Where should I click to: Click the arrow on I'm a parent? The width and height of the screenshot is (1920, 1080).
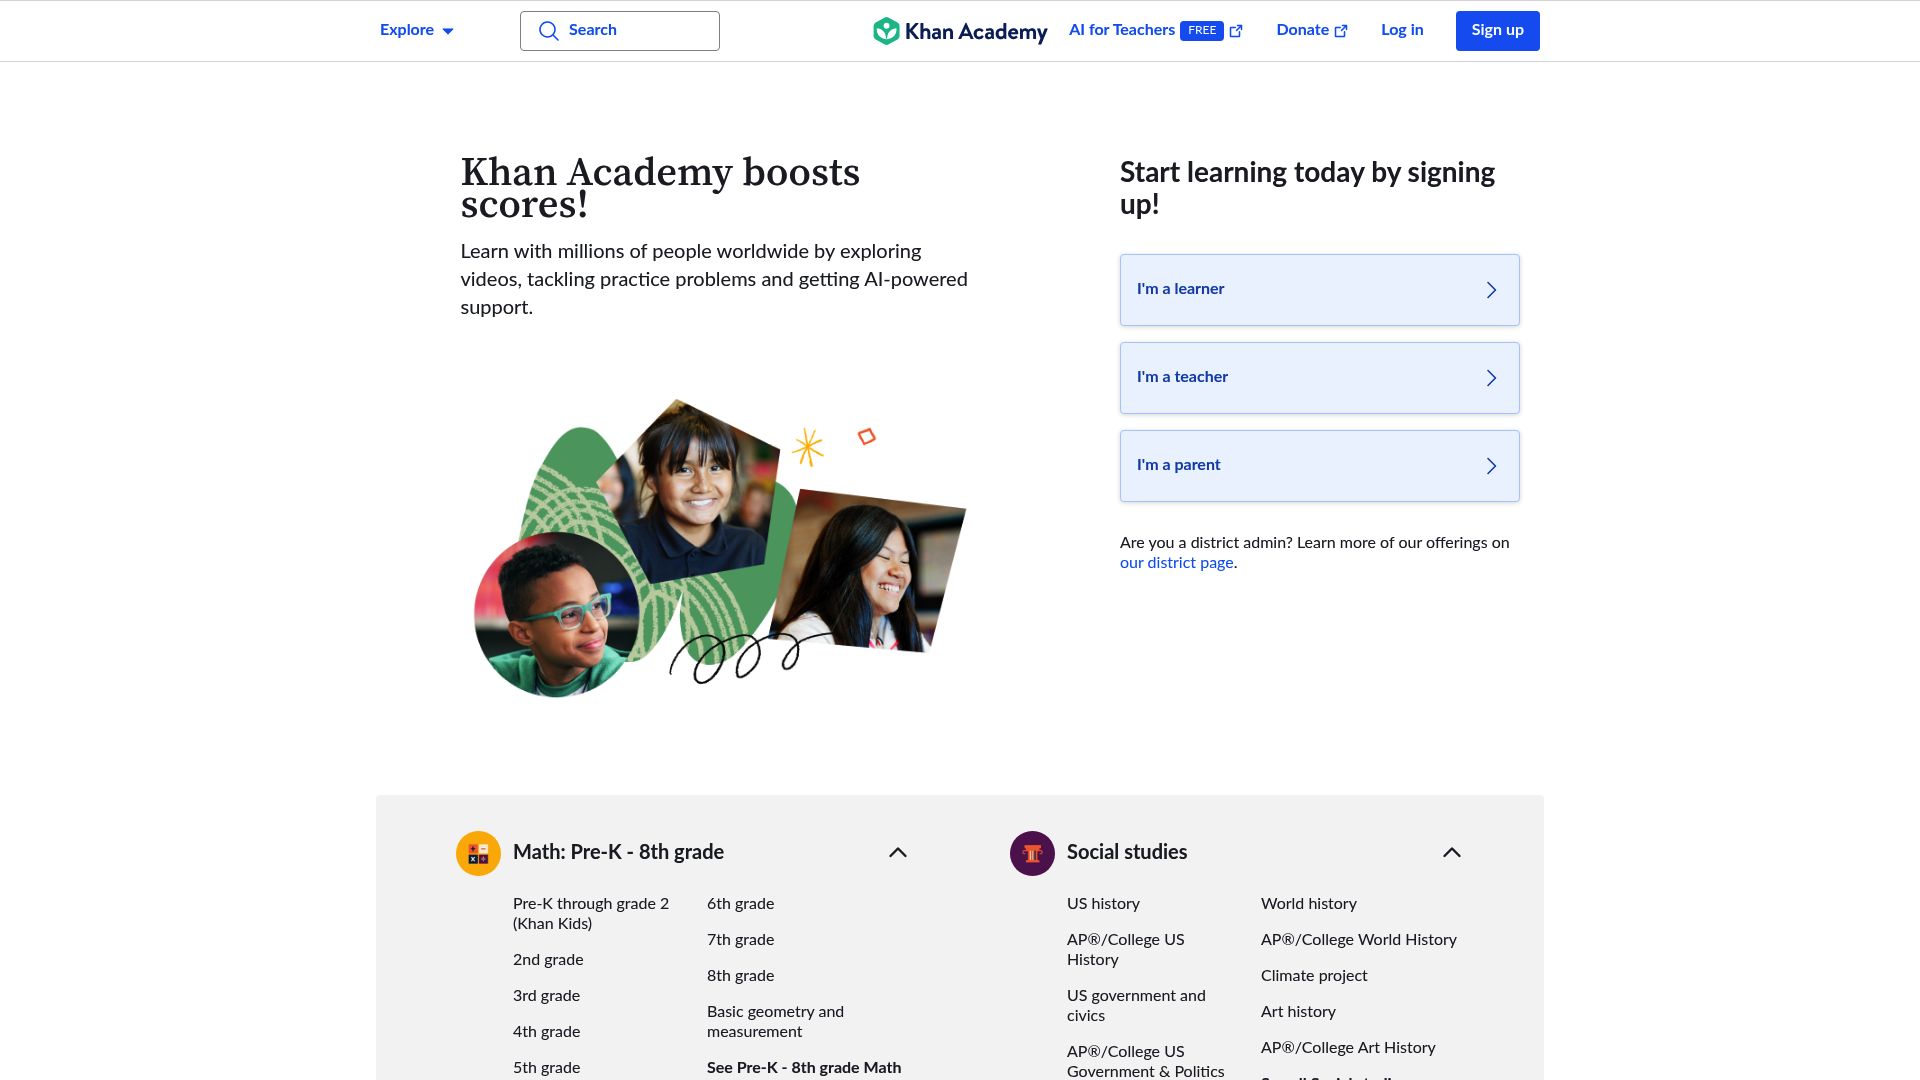pos(1491,466)
